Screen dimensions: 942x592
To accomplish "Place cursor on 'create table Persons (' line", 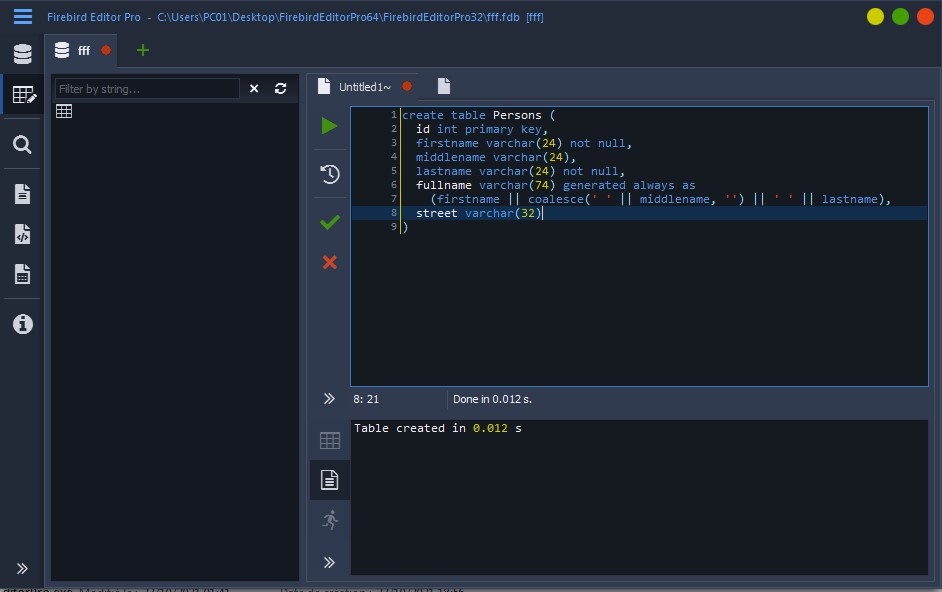I will coord(479,115).
